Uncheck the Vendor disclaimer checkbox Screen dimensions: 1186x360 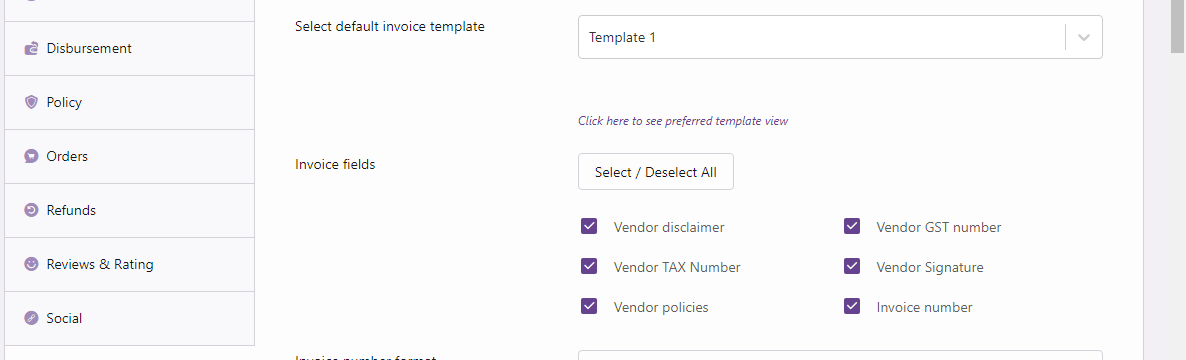tap(589, 226)
